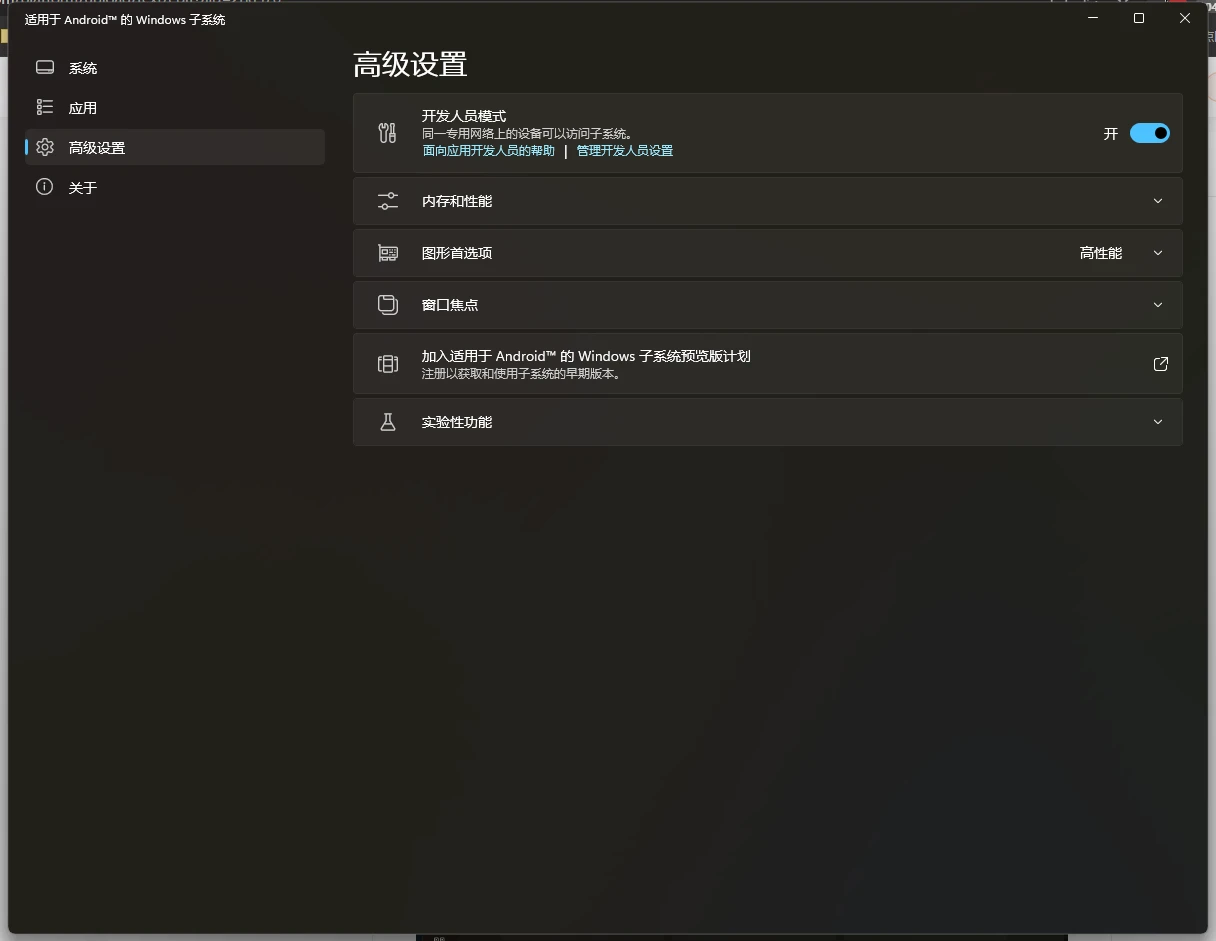
Task: Expand the 窗口焦点 section chevron
Action: point(1158,305)
